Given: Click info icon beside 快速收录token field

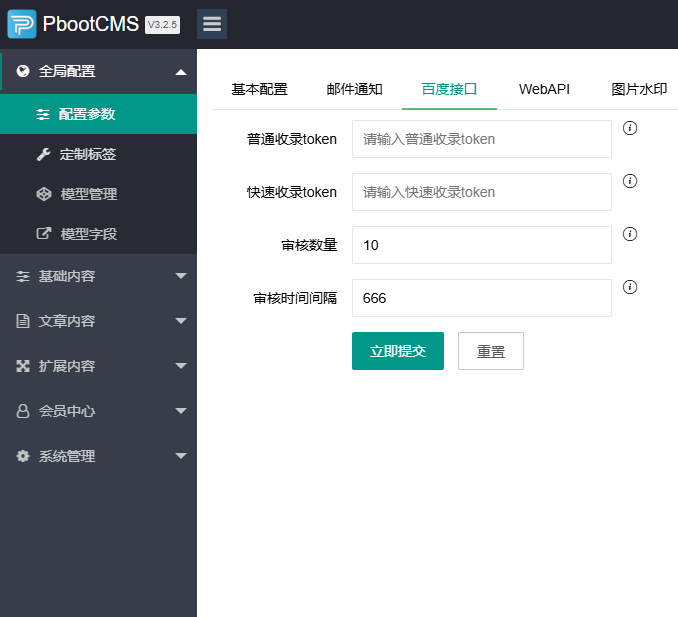Looking at the screenshot, I should [630, 181].
